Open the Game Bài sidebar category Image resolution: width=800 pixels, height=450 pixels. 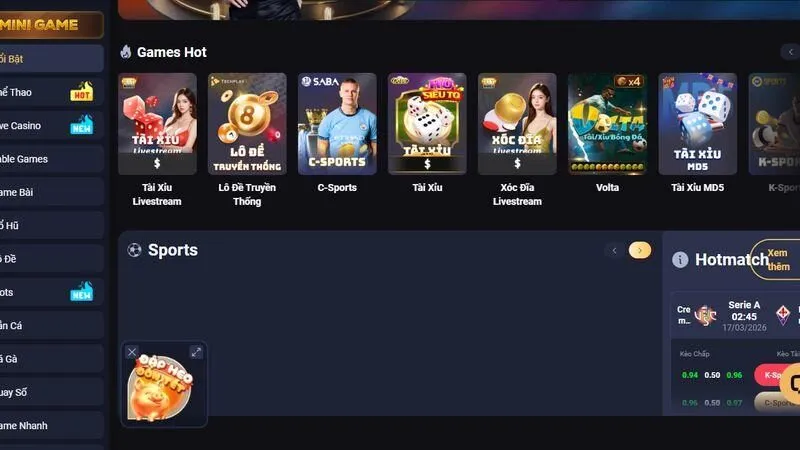tap(52, 192)
